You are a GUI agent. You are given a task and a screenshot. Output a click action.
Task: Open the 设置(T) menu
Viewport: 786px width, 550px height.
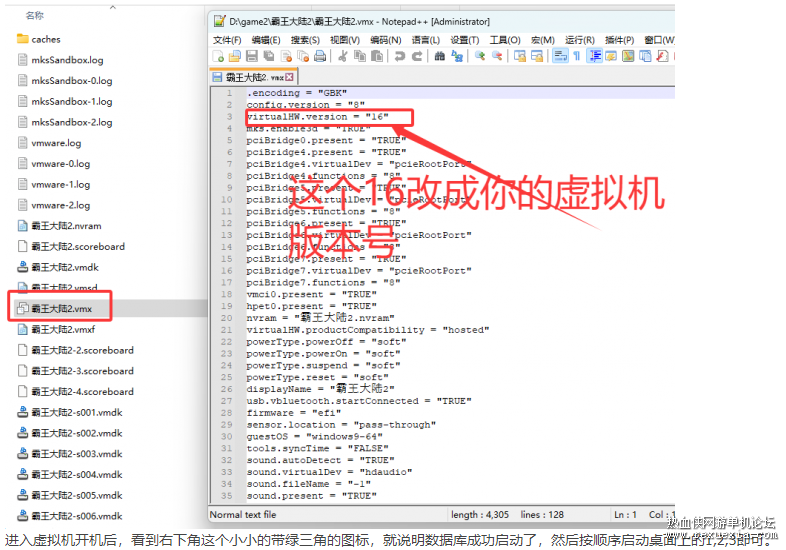point(465,40)
